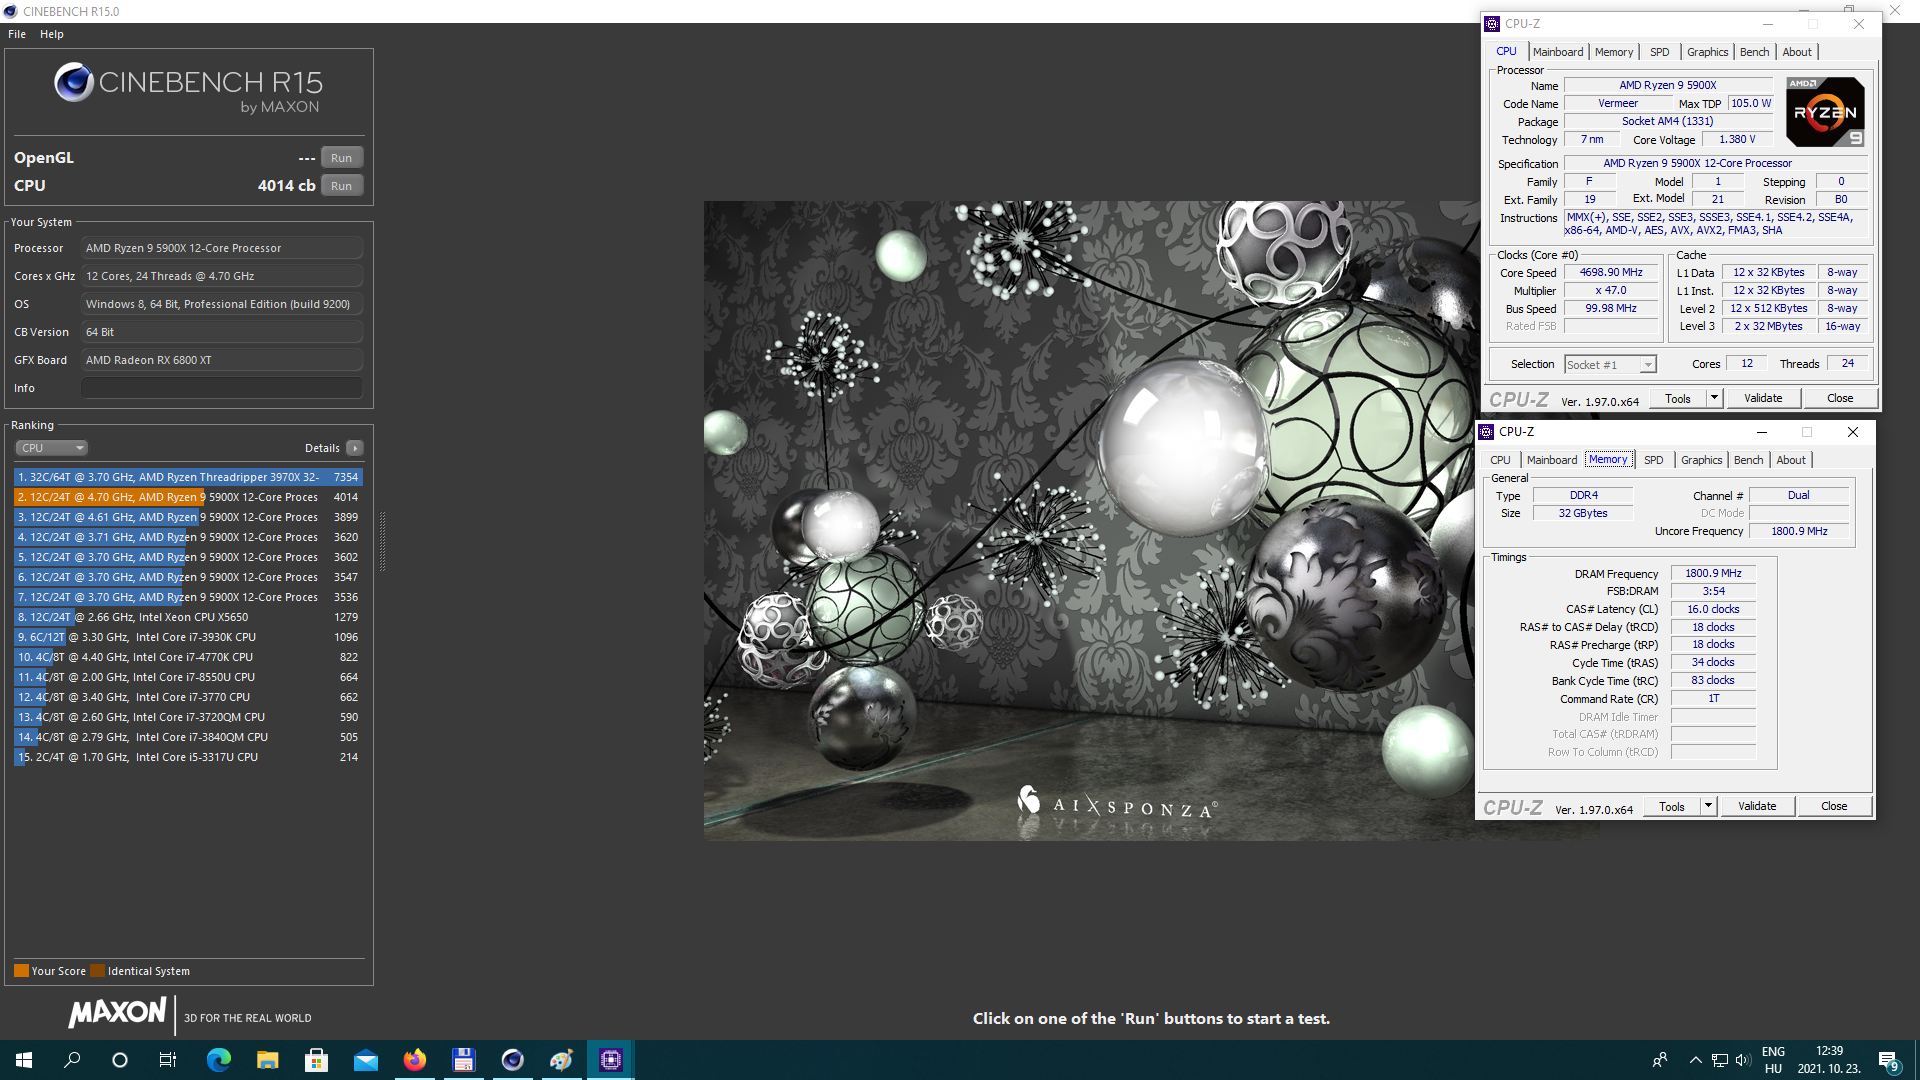Viewport: 1920px width, 1080px height.
Task: Switch to SPD tab in lower CPU-Z
Action: pos(1654,460)
